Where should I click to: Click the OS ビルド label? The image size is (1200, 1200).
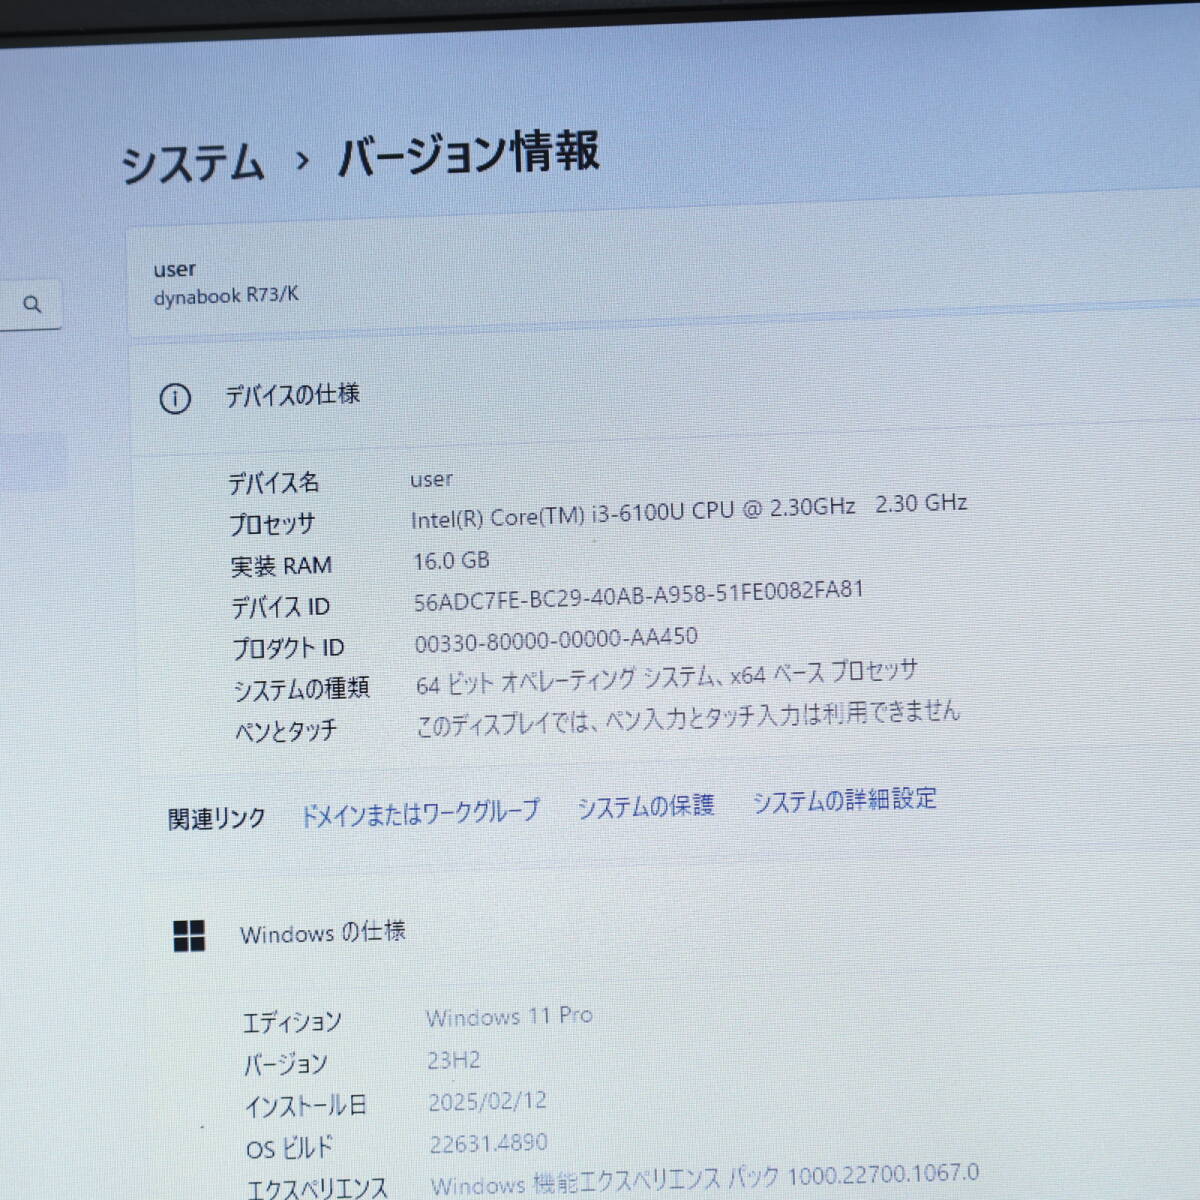point(290,1148)
